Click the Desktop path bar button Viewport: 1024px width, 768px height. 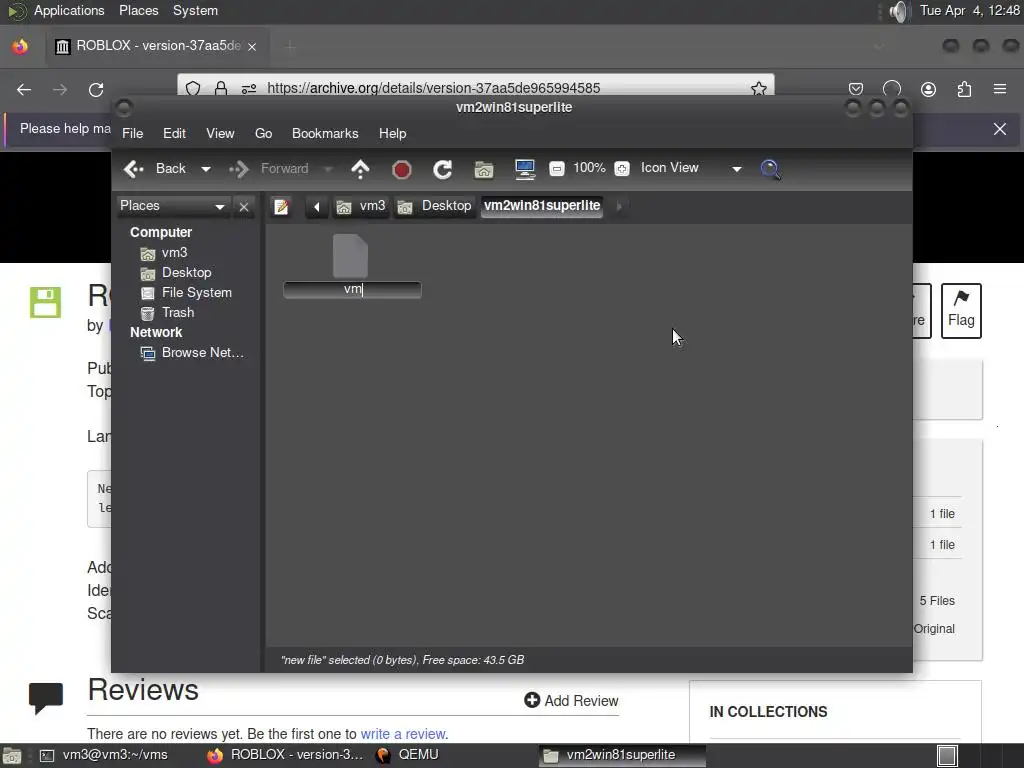click(x=434, y=206)
